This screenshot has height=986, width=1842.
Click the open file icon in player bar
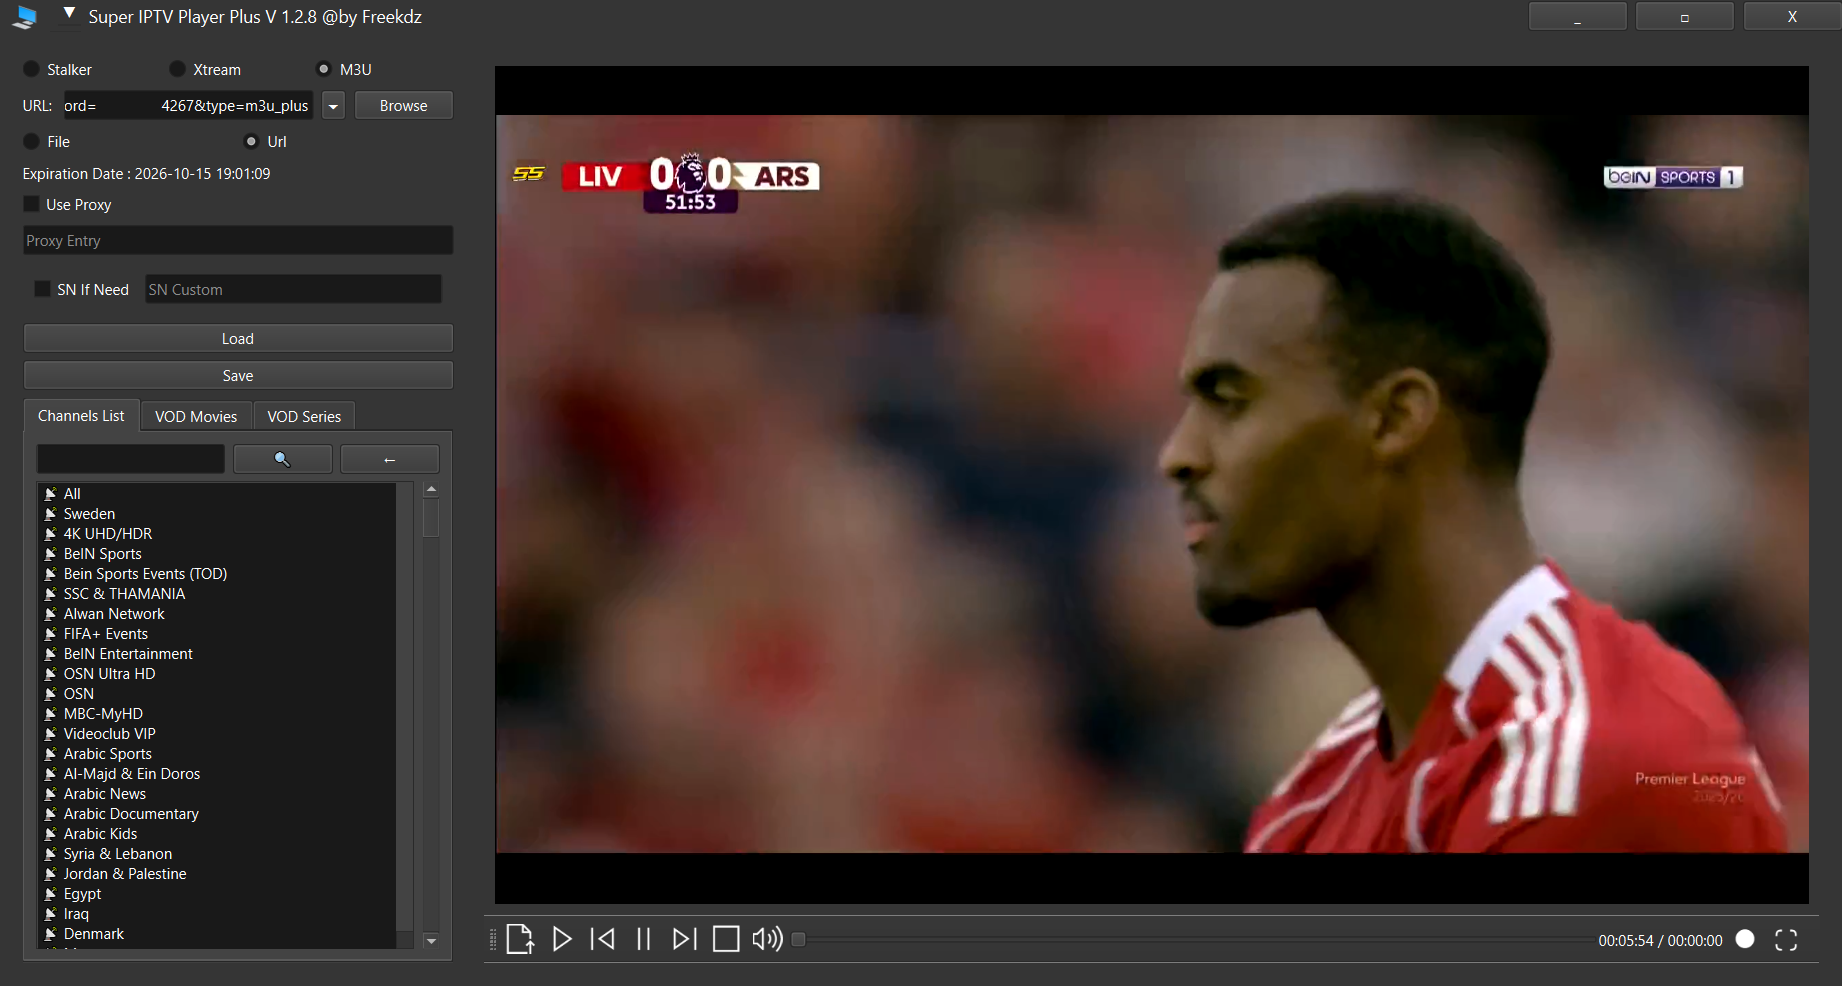(x=520, y=939)
